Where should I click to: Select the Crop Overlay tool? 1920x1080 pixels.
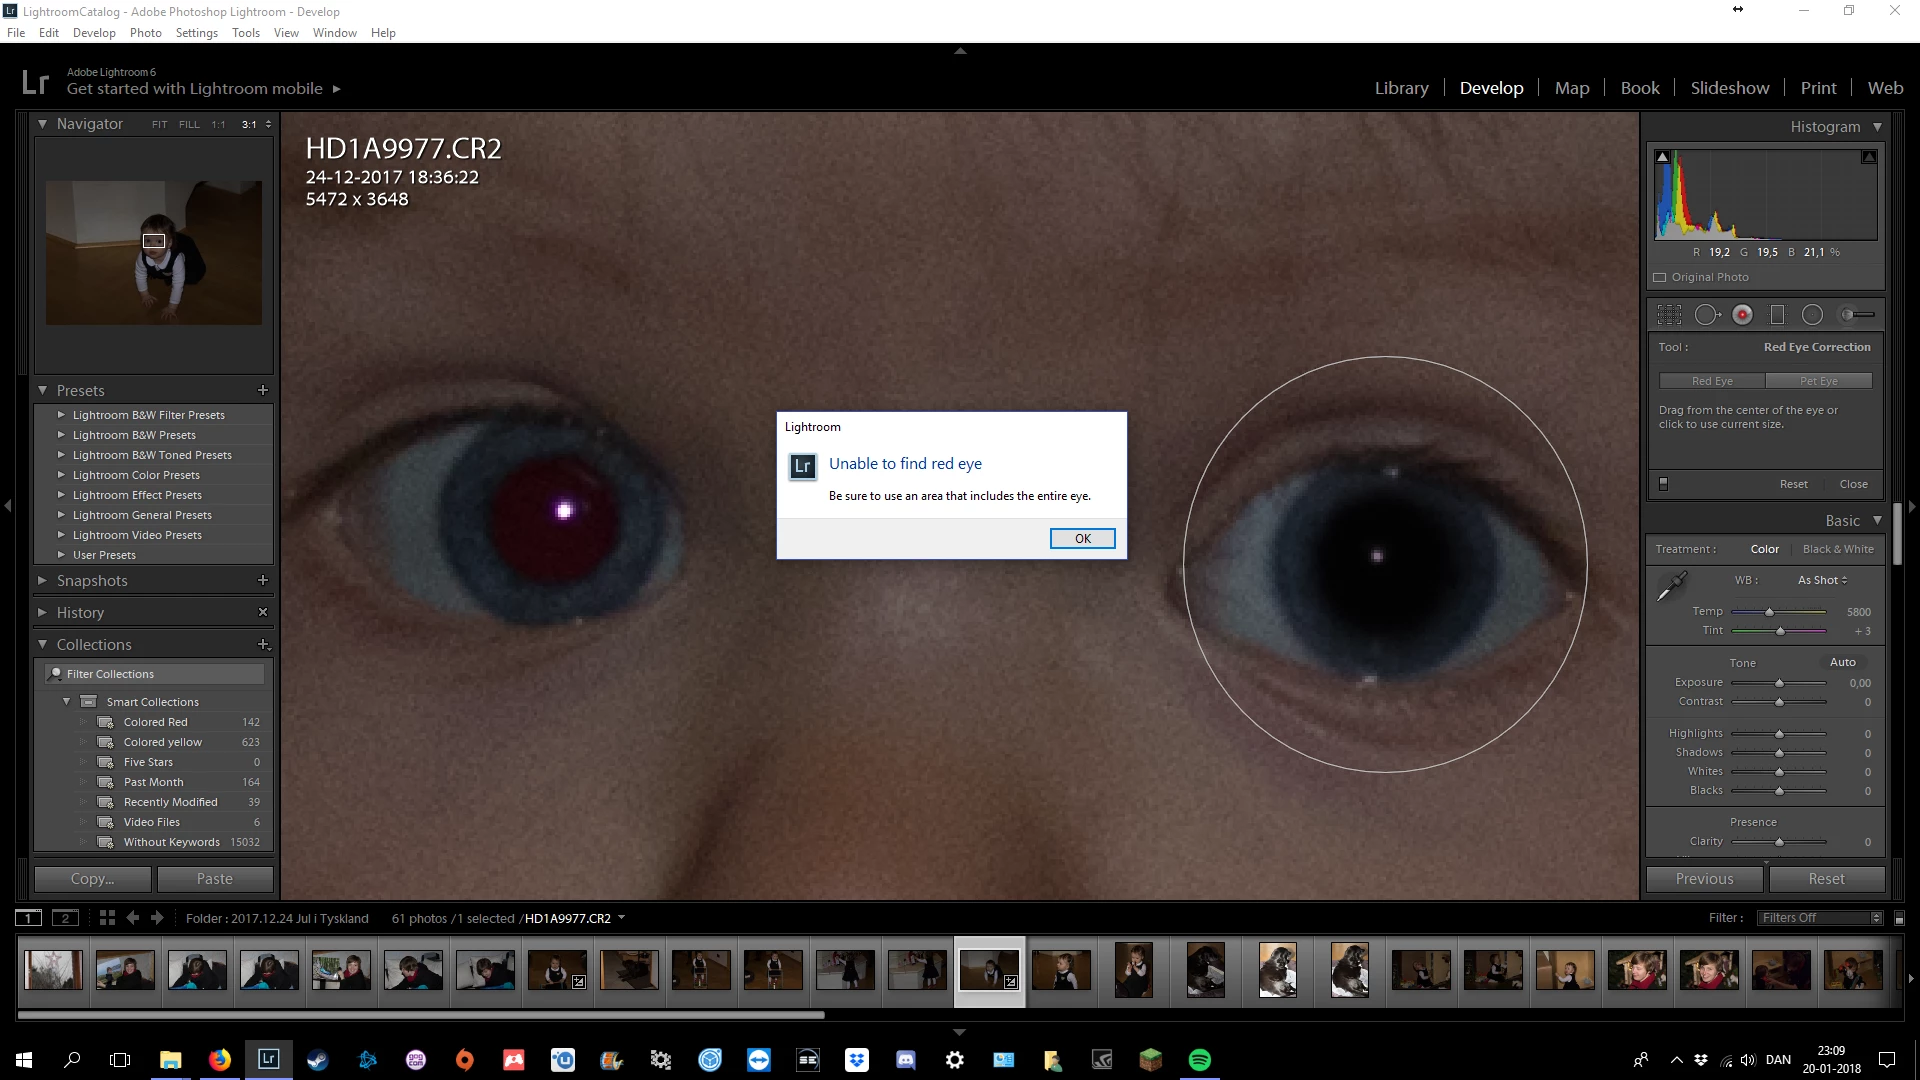coord(1669,315)
